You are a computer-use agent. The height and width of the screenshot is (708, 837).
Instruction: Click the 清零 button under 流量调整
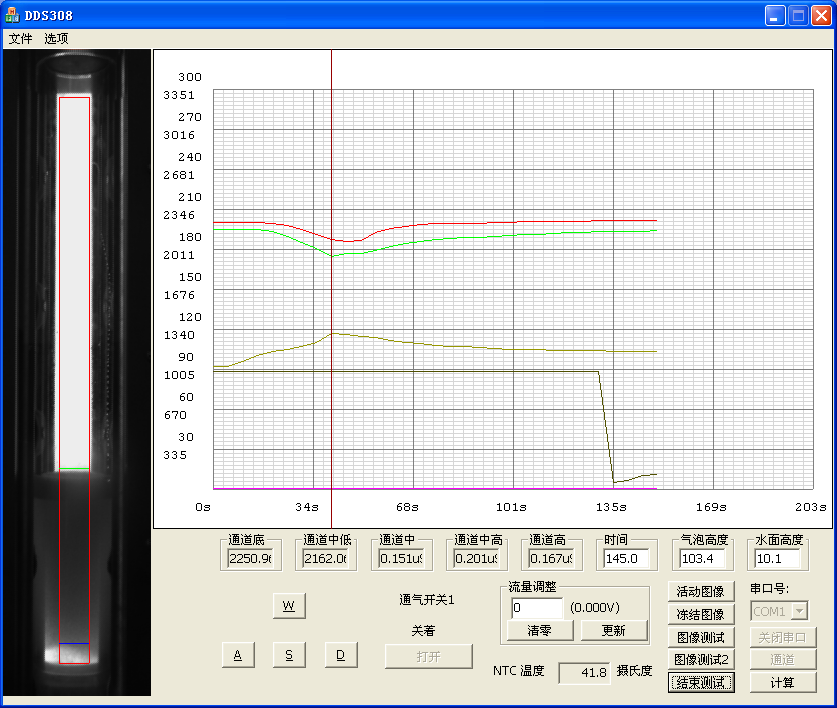pyautogui.click(x=538, y=630)
